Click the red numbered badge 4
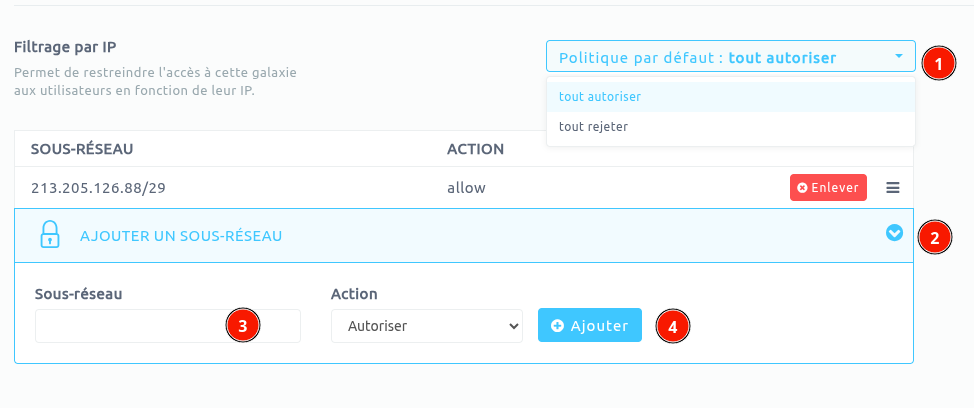 673,326
